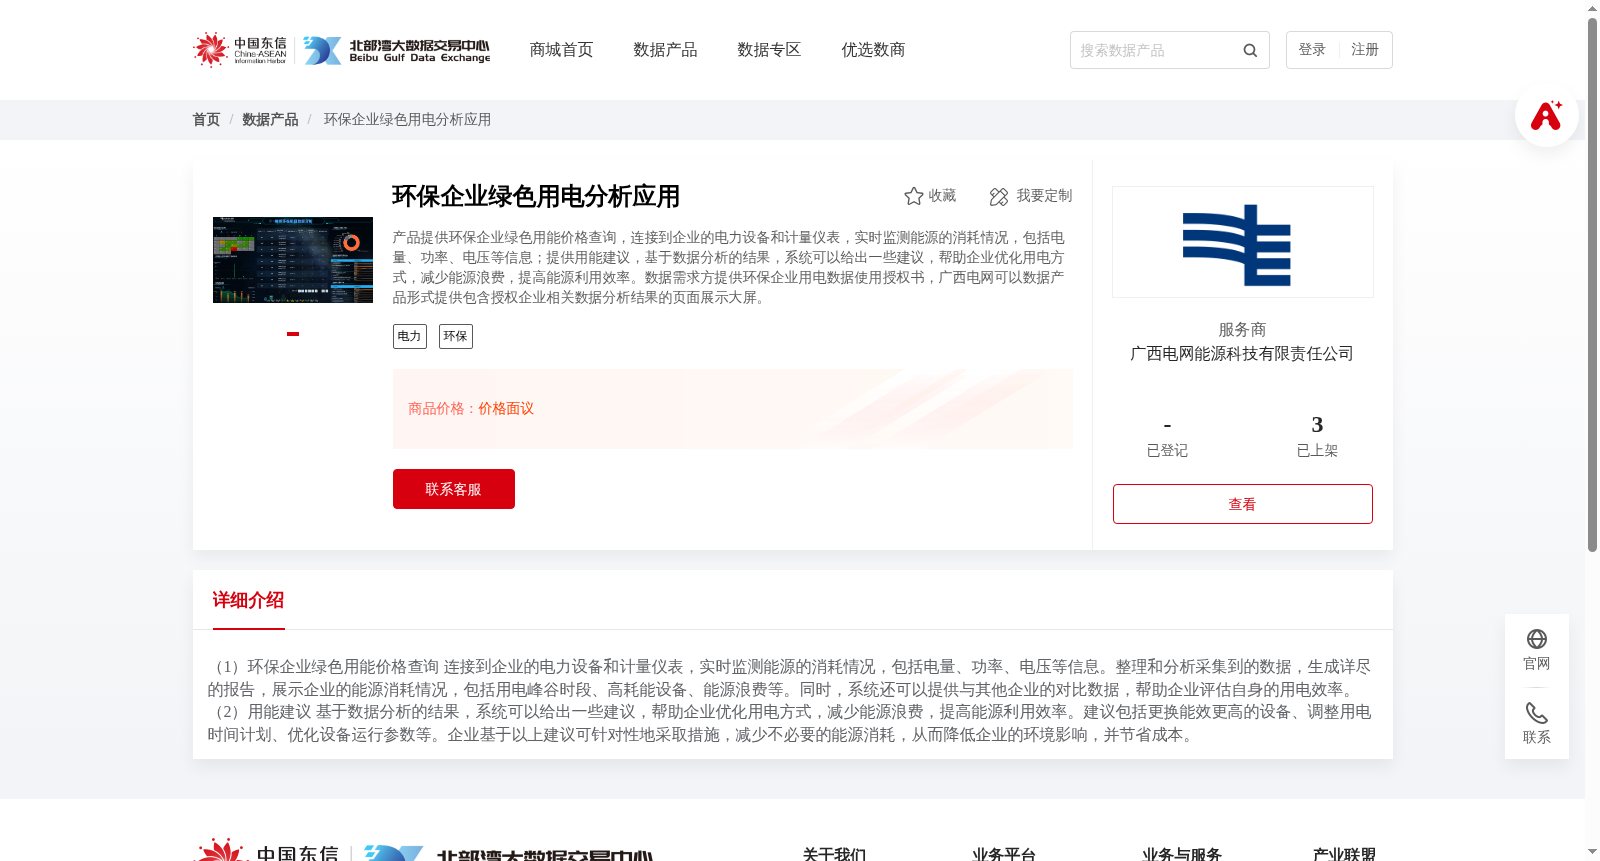Click 数据产品 in the breadcrumb
The image size is (1600, 861).
270,120
